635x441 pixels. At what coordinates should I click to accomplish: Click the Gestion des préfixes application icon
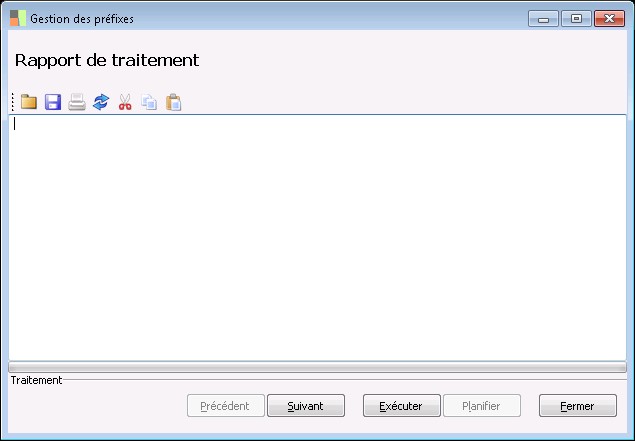[x=18, y=18]
